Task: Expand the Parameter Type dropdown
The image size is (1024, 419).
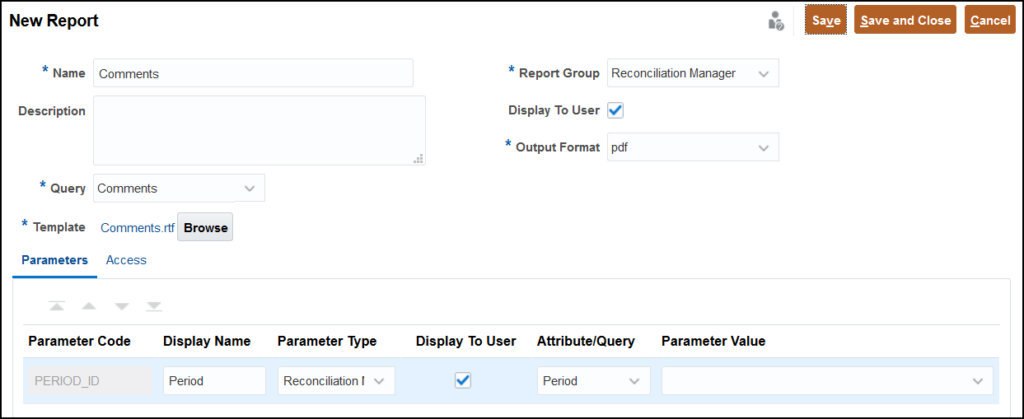Action: point(336,380)
